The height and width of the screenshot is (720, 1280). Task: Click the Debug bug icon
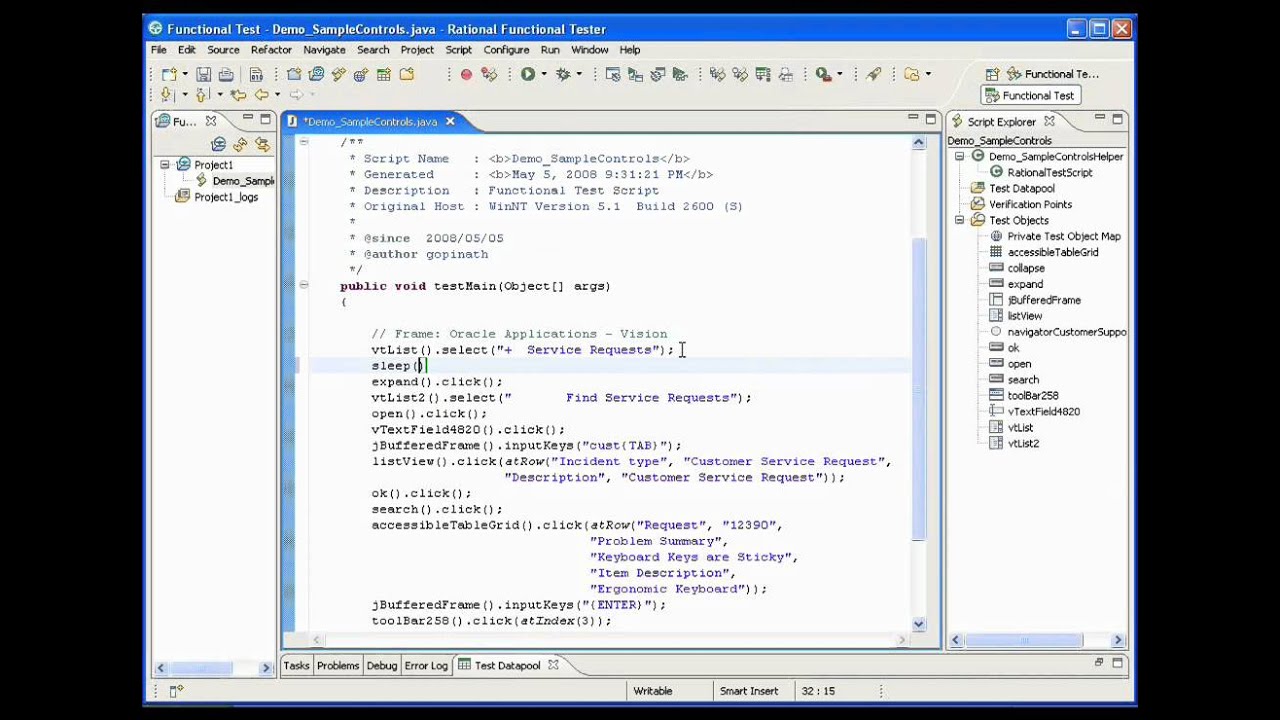click(563, 74)
